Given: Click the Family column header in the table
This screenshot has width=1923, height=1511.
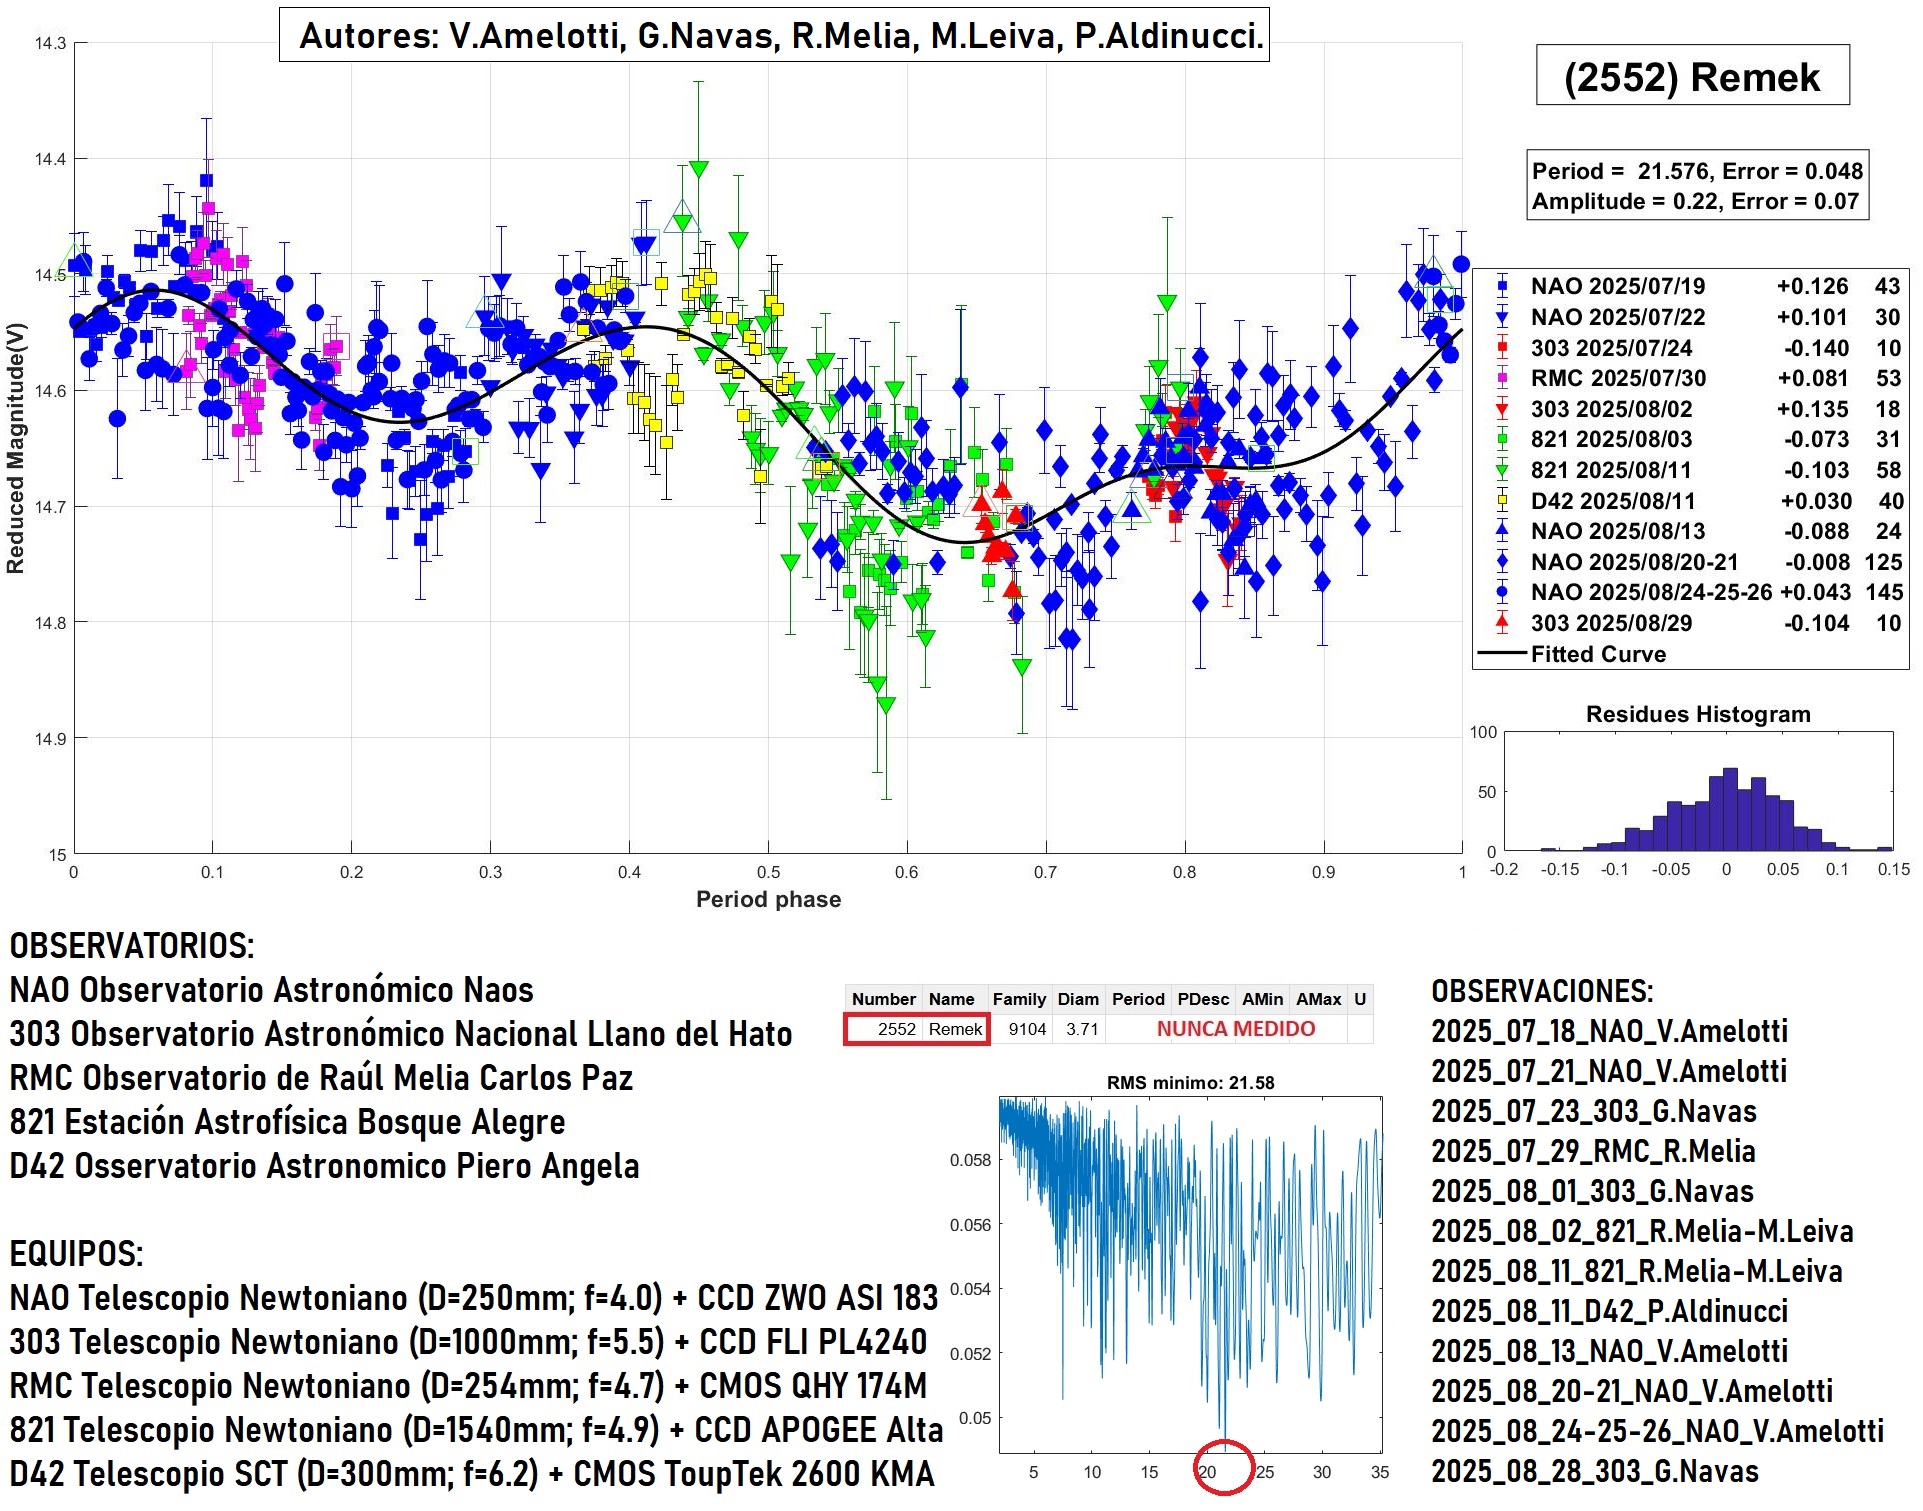Looking at the screenshot, I should coord(1019,999).
